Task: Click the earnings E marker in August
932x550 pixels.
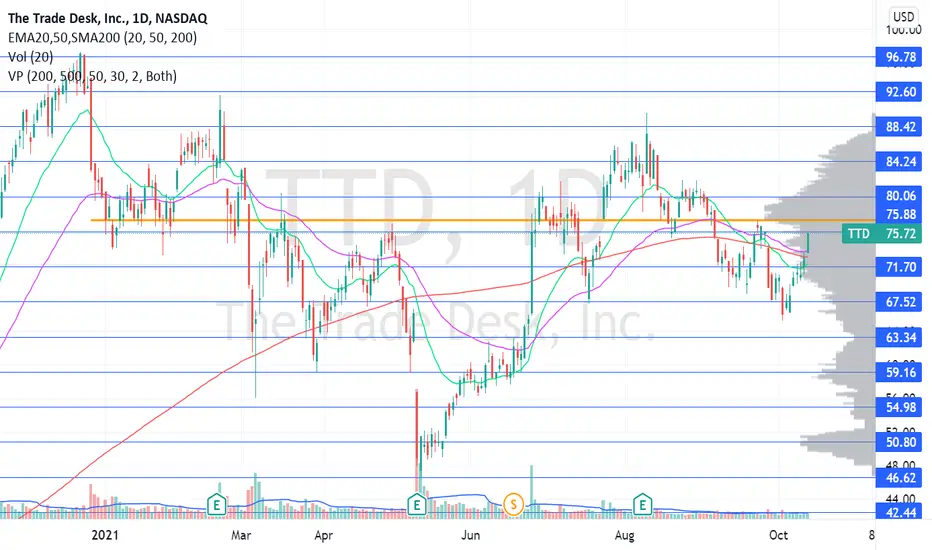Action: click(643, 505)
